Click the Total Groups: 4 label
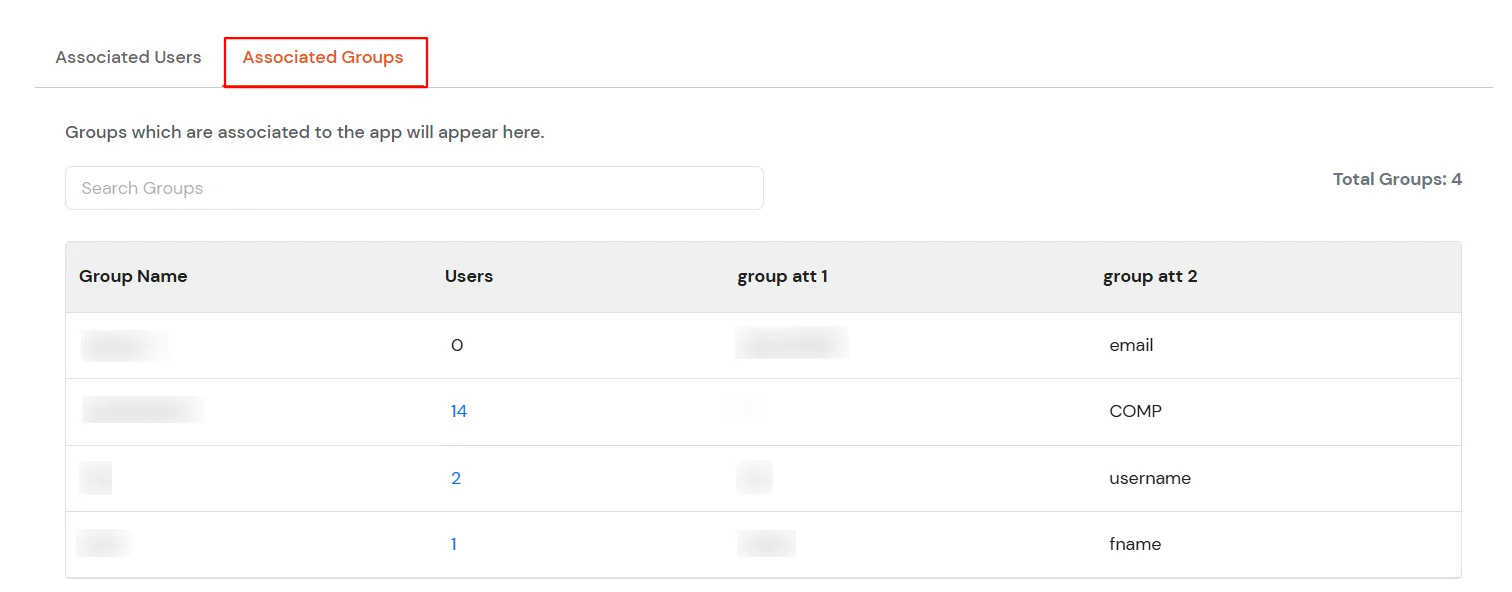1512x592 pixels. tap(1396, 178)
